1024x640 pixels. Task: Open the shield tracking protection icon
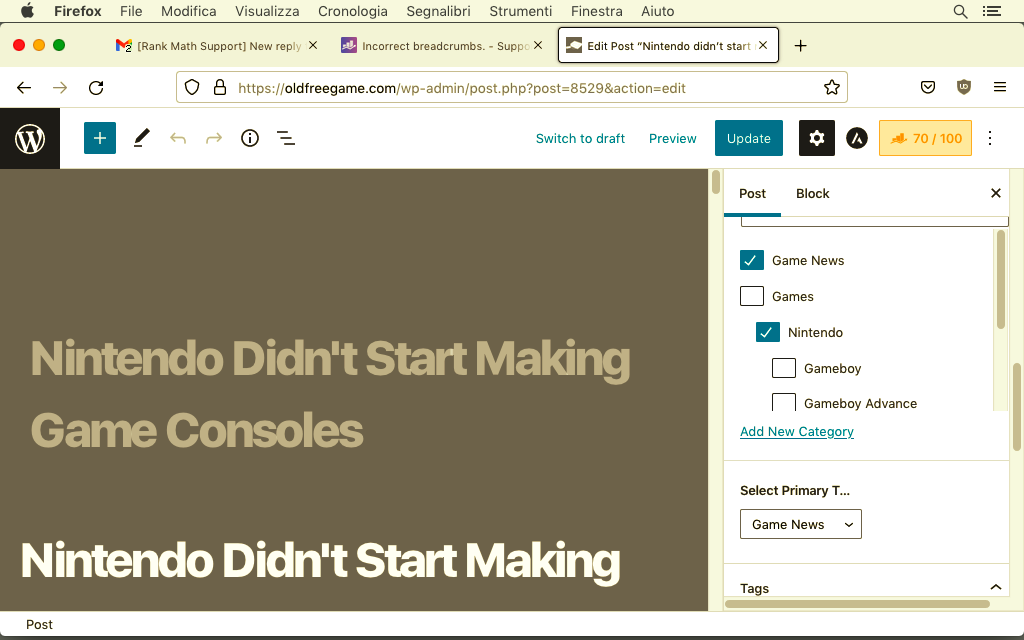[191, 88]
